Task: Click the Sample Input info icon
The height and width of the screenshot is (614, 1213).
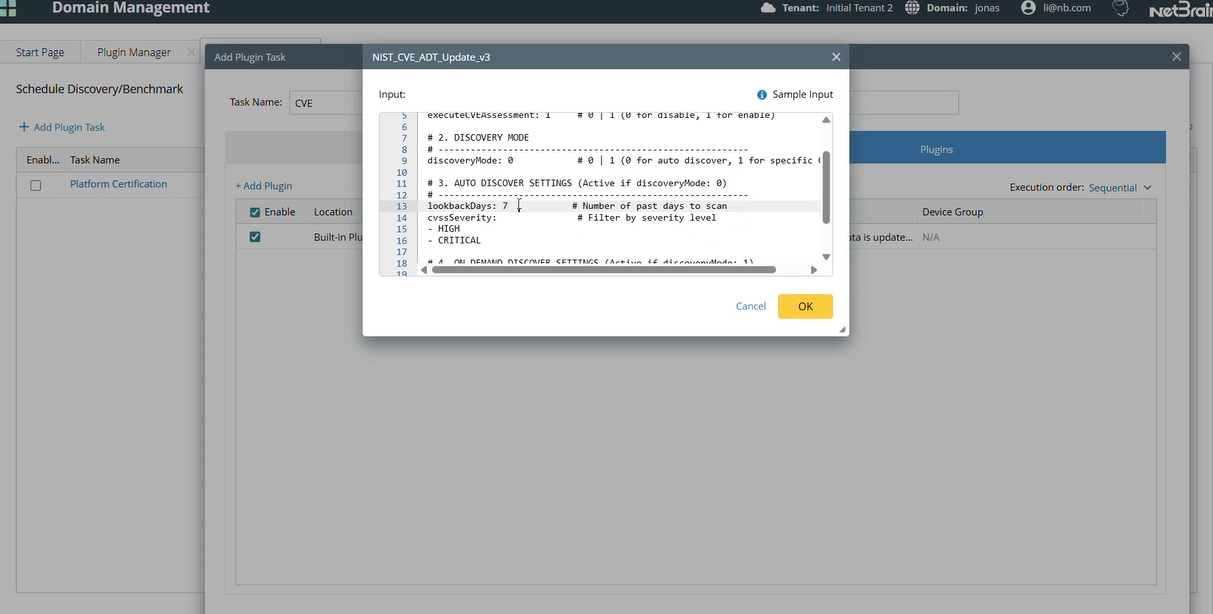Action: [762, 95]
